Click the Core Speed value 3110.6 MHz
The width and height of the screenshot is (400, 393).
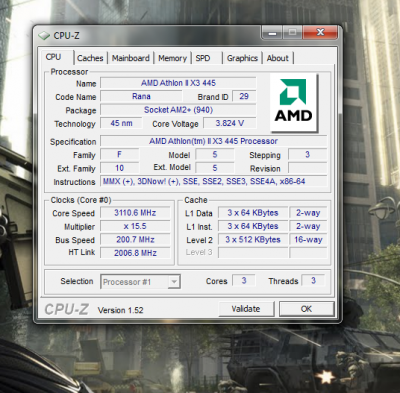coord(135,213)
